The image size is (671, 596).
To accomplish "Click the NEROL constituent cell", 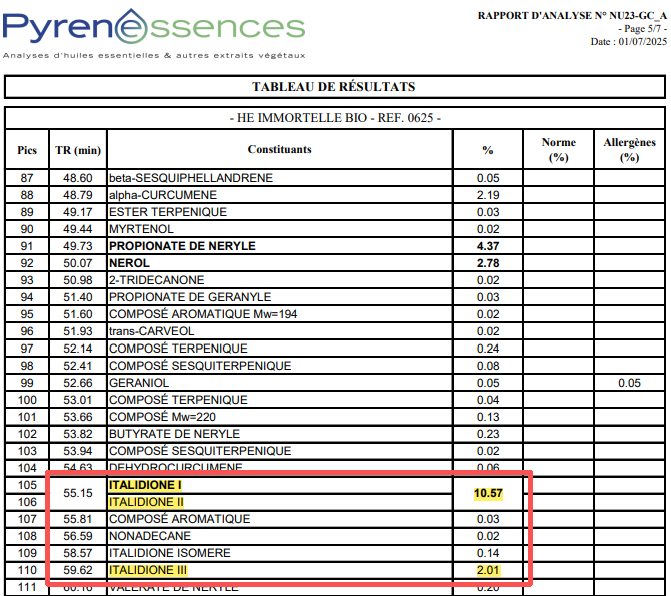I will 129,263.
